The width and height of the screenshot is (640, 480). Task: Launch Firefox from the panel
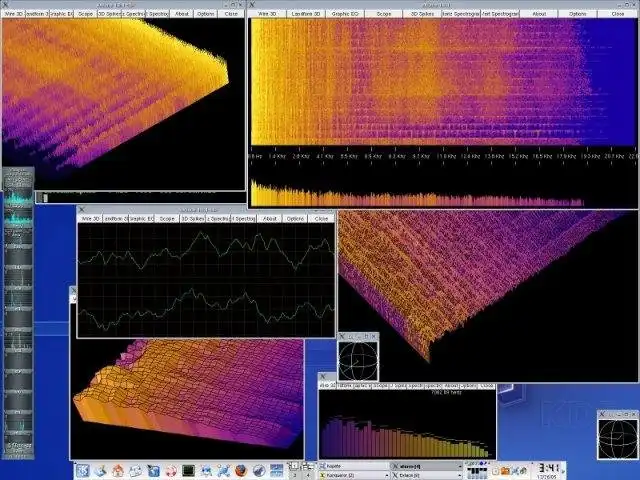(x=241, y=471)
